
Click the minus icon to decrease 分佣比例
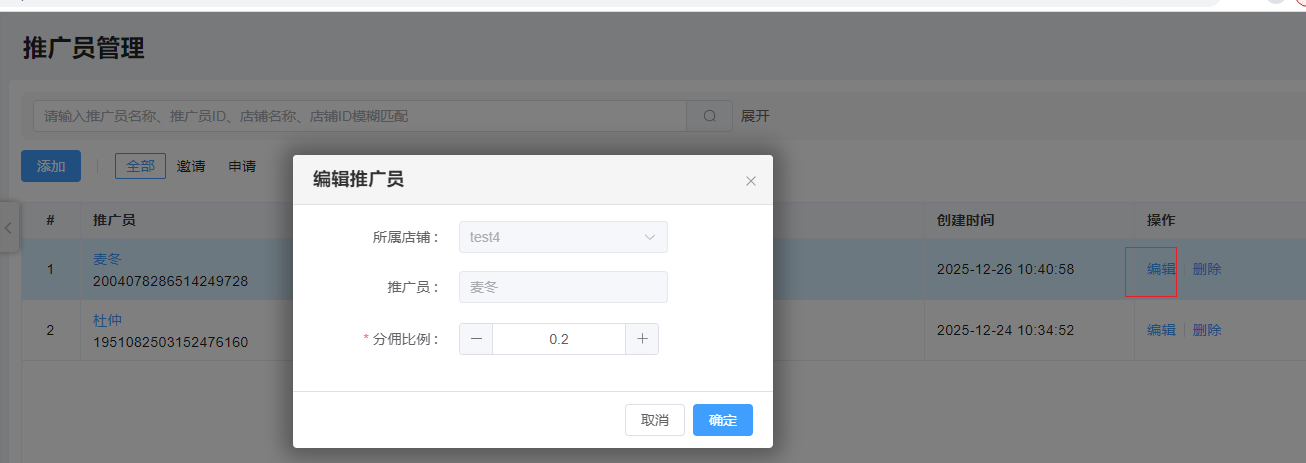pyautogui.click(x=476, y=339)
